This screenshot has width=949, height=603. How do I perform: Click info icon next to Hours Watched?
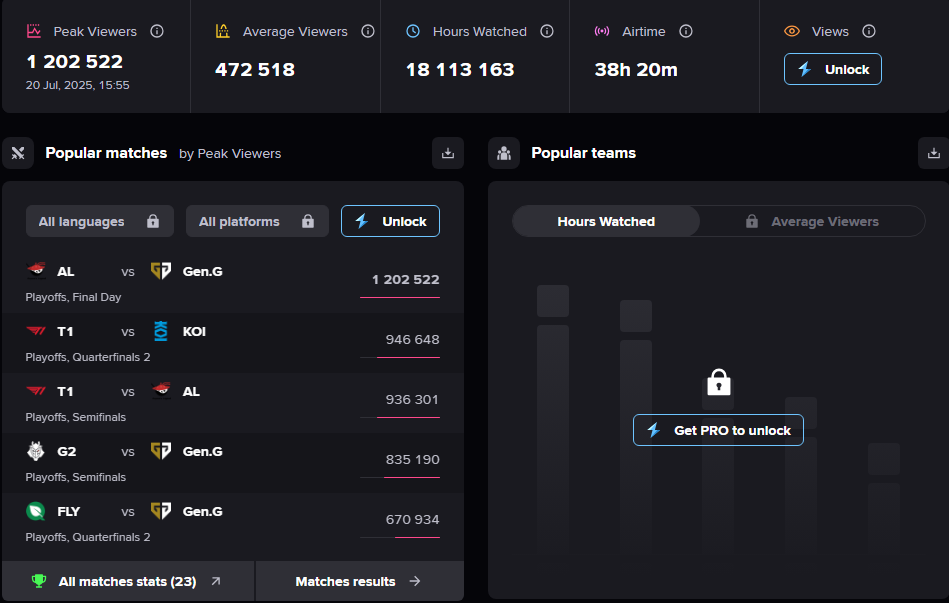(x=547, y=31)
